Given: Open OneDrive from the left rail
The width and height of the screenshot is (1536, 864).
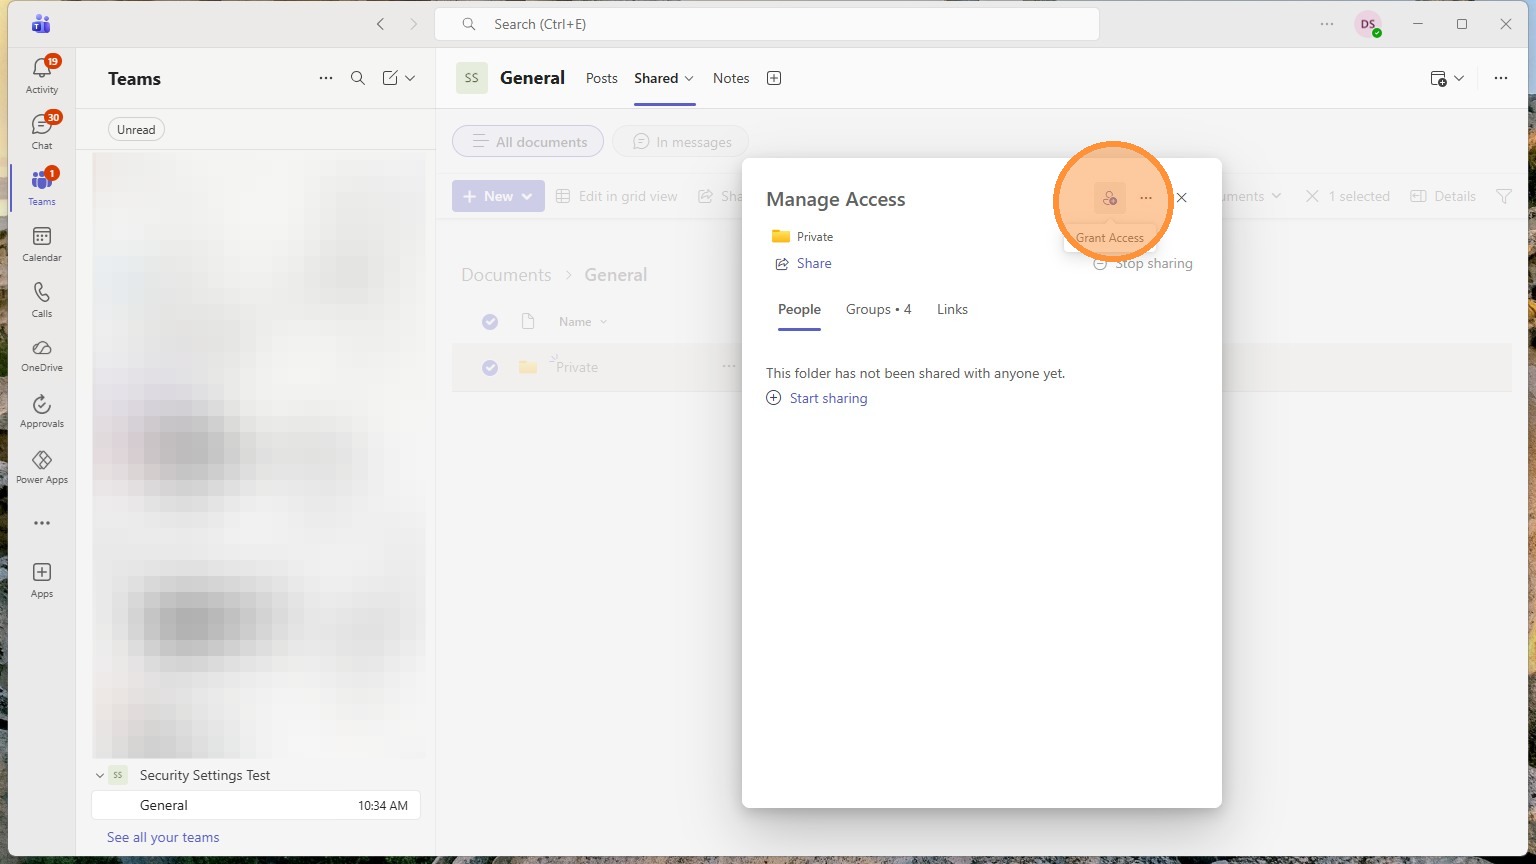Looking at the screenshot, I should point(42,355).
